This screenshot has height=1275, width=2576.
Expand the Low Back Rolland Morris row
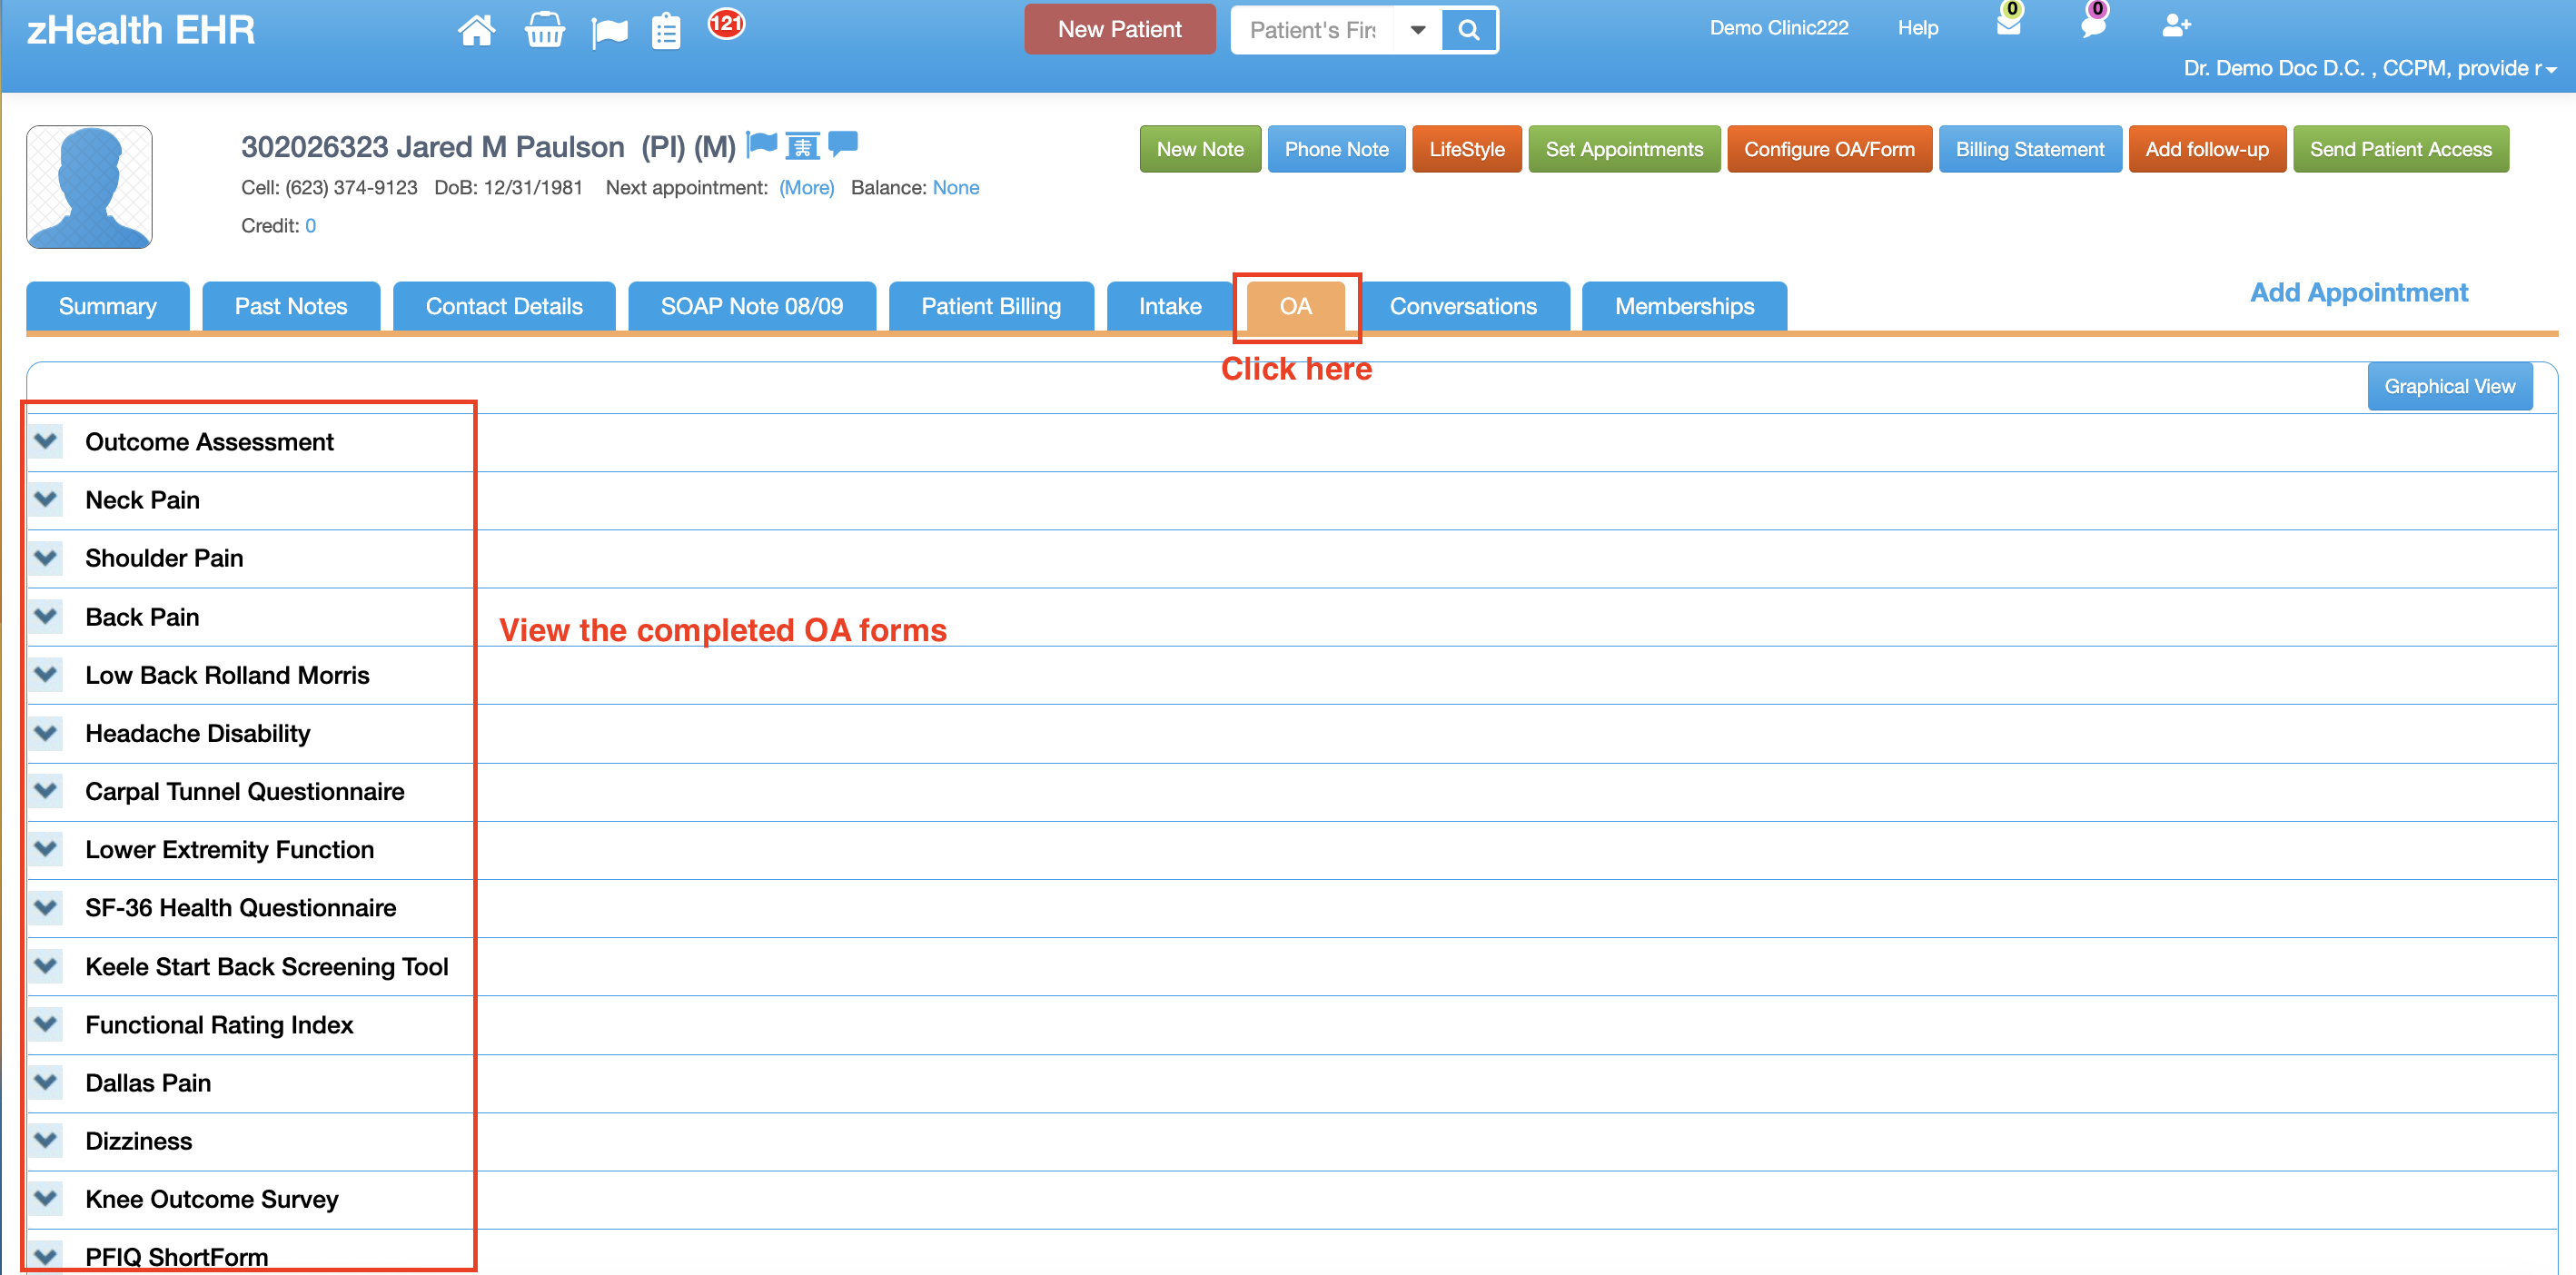click(x=45, y=673)
